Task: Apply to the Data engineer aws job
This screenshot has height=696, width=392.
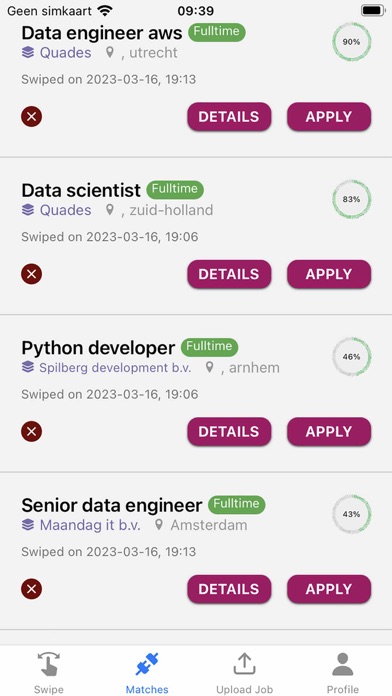Action: (329, 117)
